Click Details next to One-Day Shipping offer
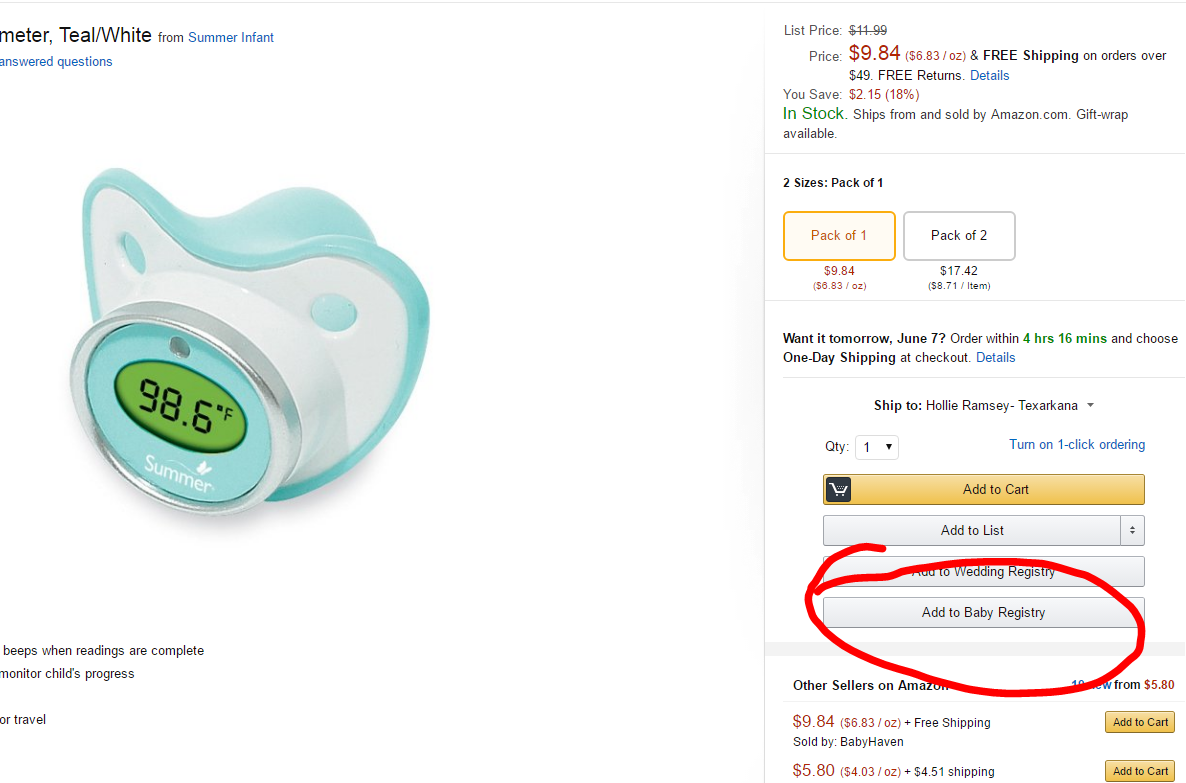The image size is (1186, 783). (x=995, y=357)
